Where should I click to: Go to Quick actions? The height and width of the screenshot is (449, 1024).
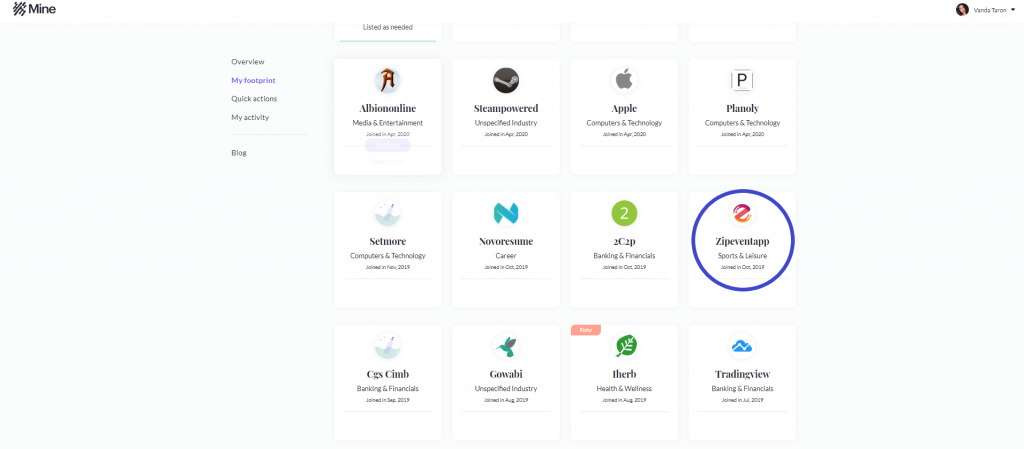tap(254, 99)
